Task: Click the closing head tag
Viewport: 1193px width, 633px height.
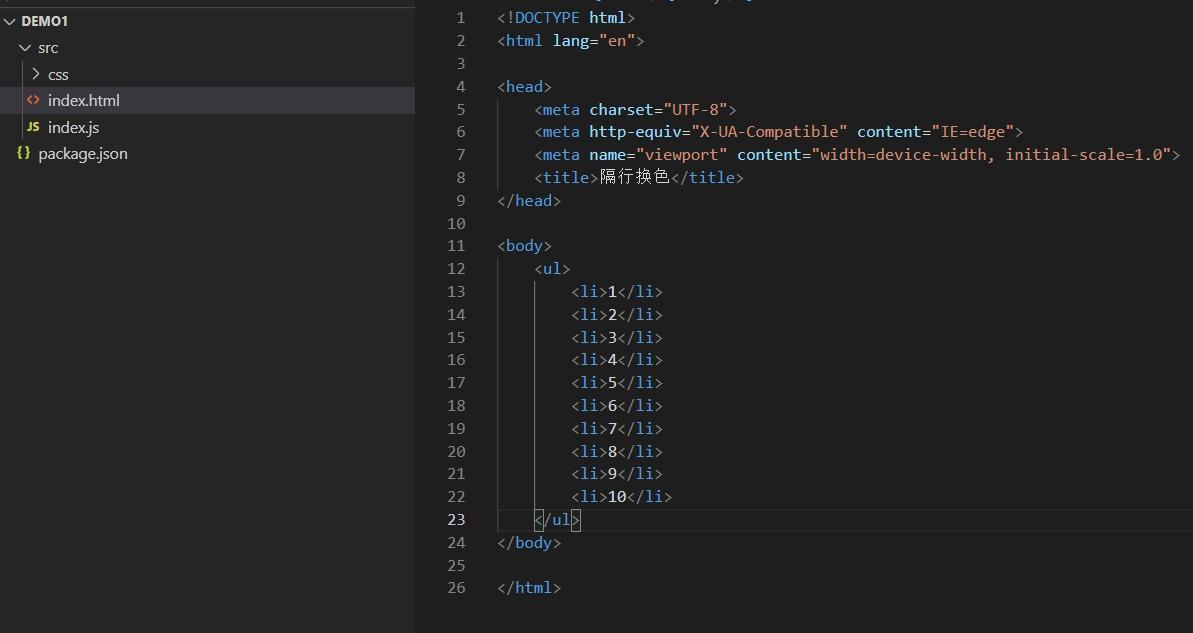Action: 529,201
